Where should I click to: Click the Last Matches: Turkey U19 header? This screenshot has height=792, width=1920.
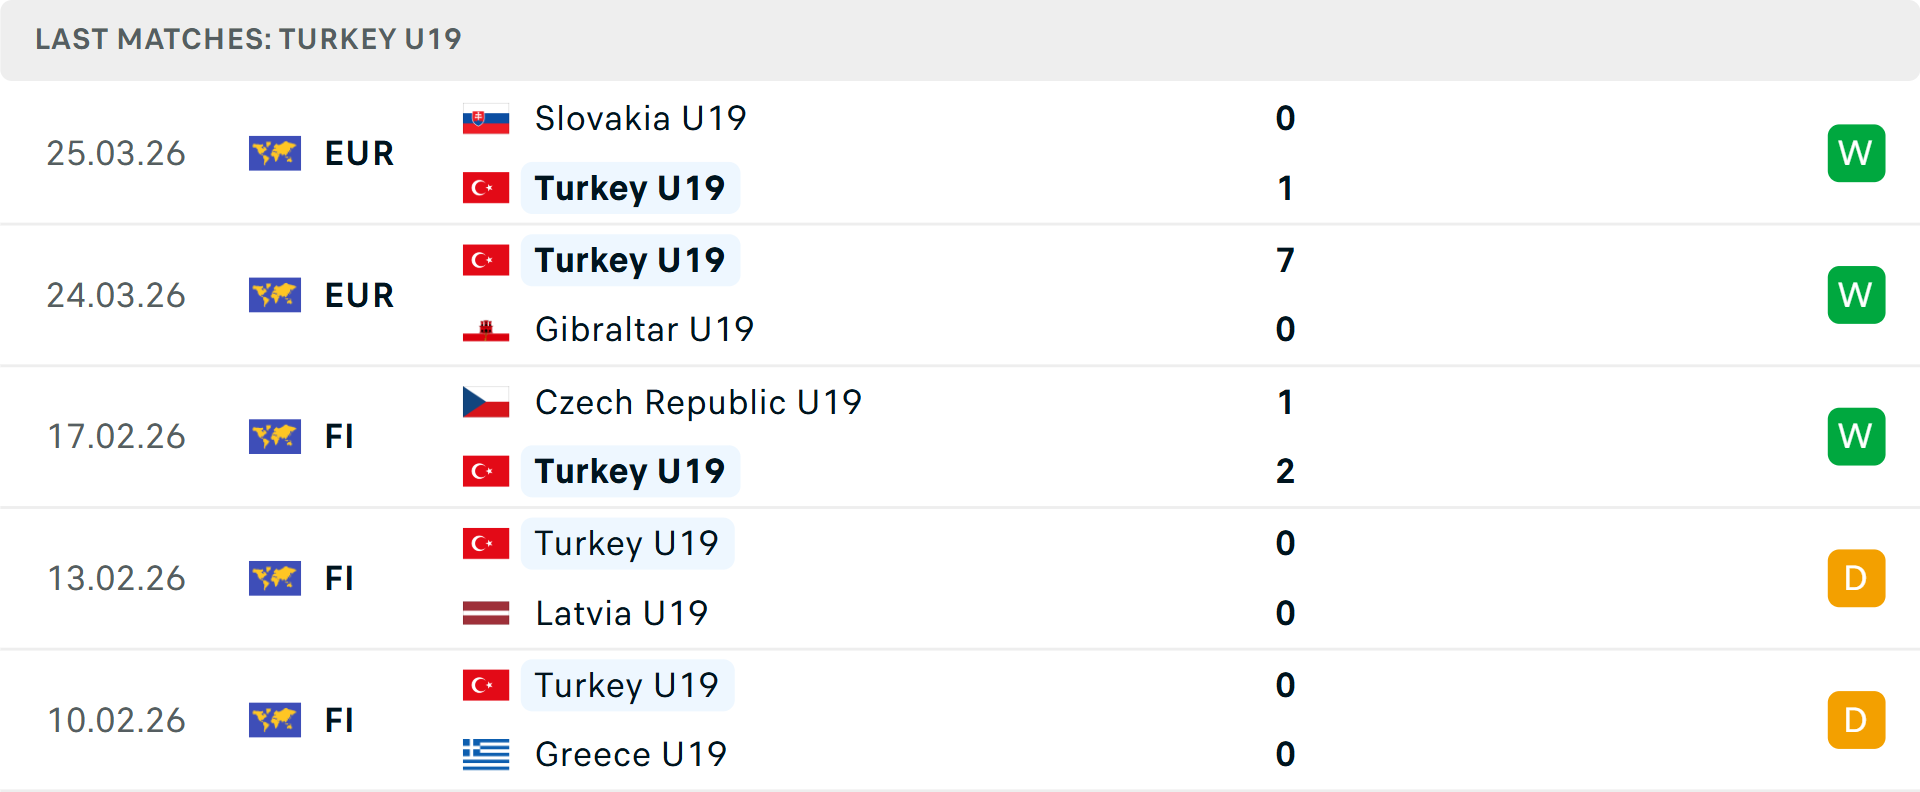[x=248, y=39]
